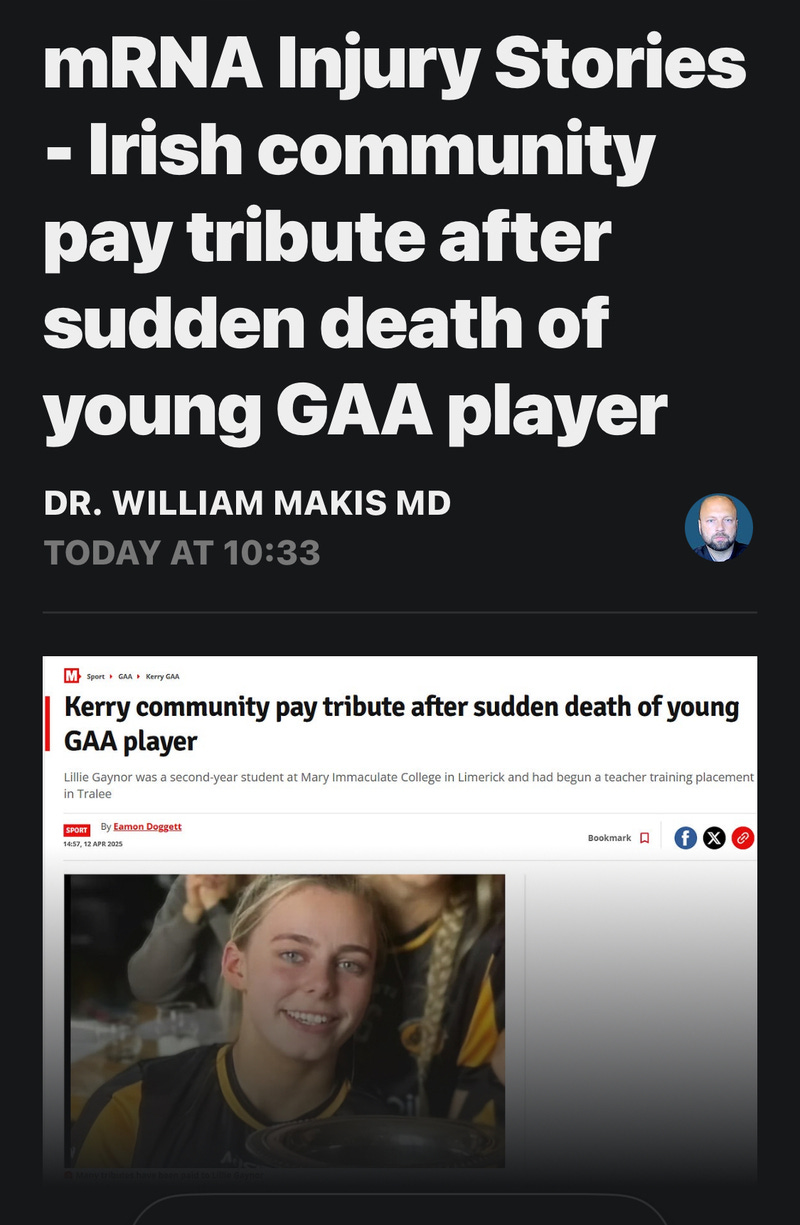The height and width of the screenshot is (1225, 800).
Task: Click the Kerry community pay tribute headline
Action: click(x=401, y=724)
